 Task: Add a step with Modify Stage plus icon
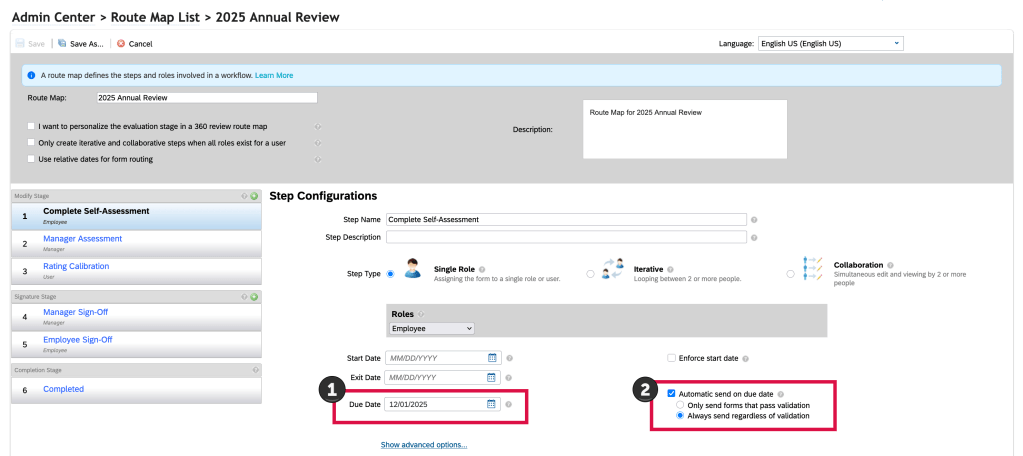pos(254,196)
